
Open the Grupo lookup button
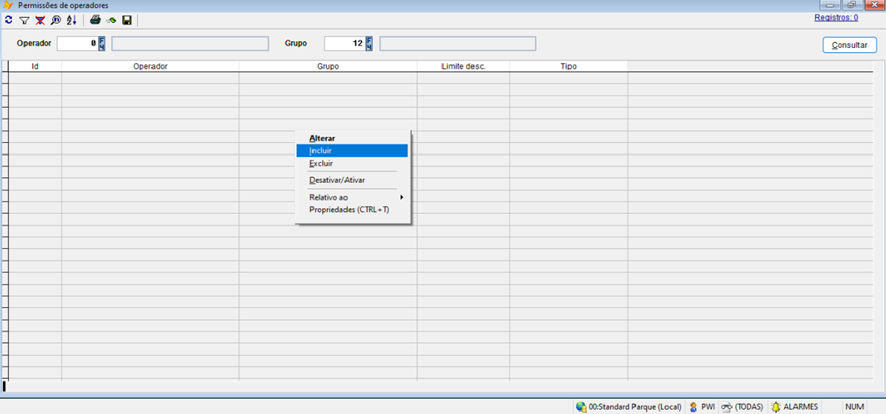coord(369,44)
